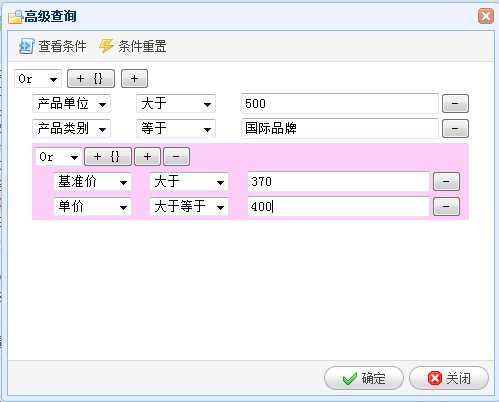Add a condition inside the pink nested group
Screen dimensions: 499x402
coord(147,157)
